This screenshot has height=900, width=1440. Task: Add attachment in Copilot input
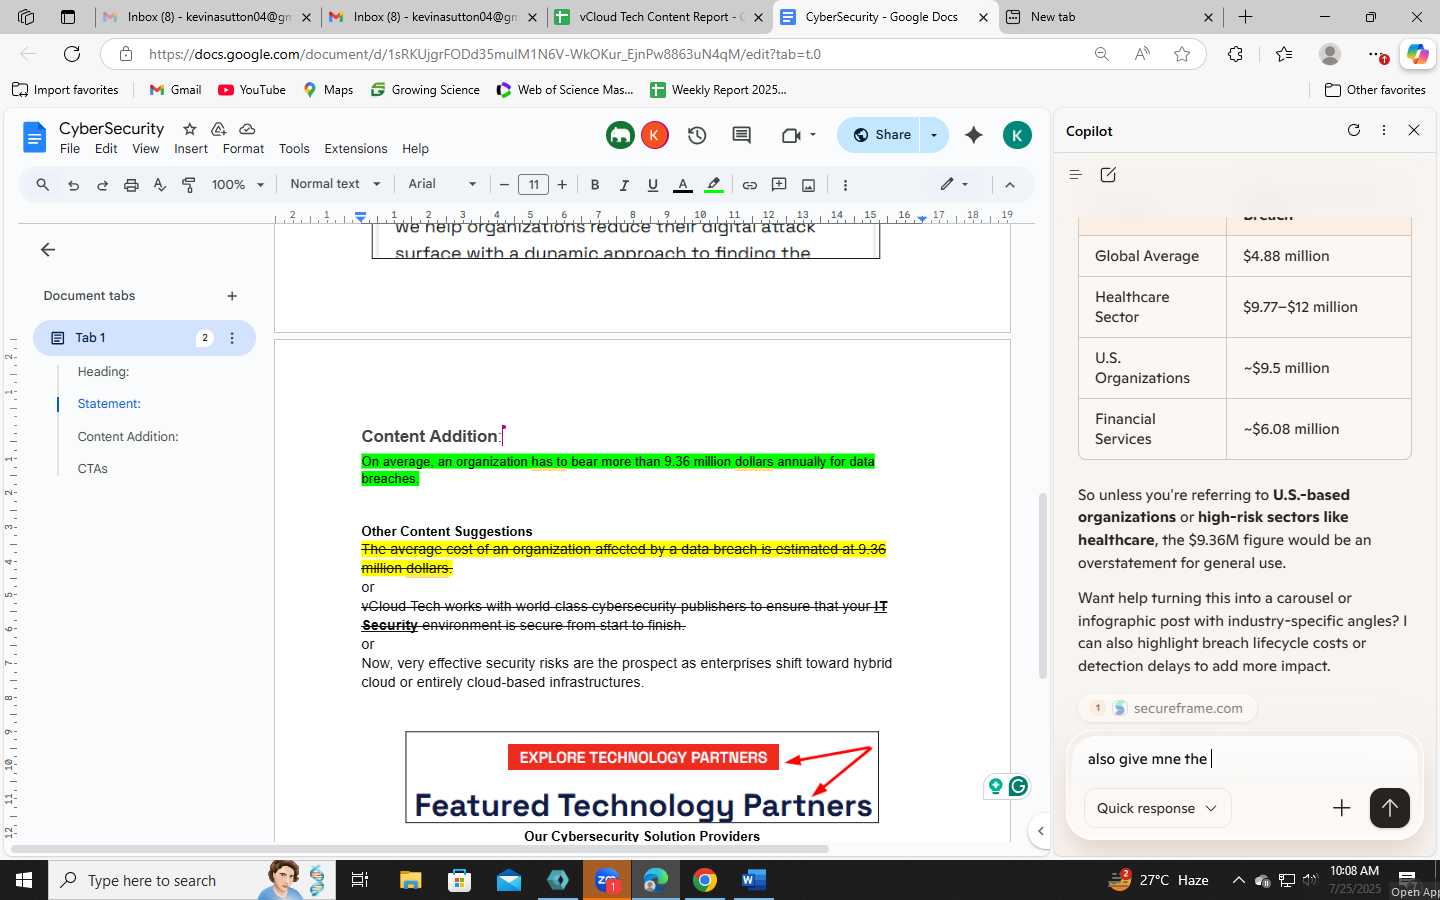point(1341,808)
